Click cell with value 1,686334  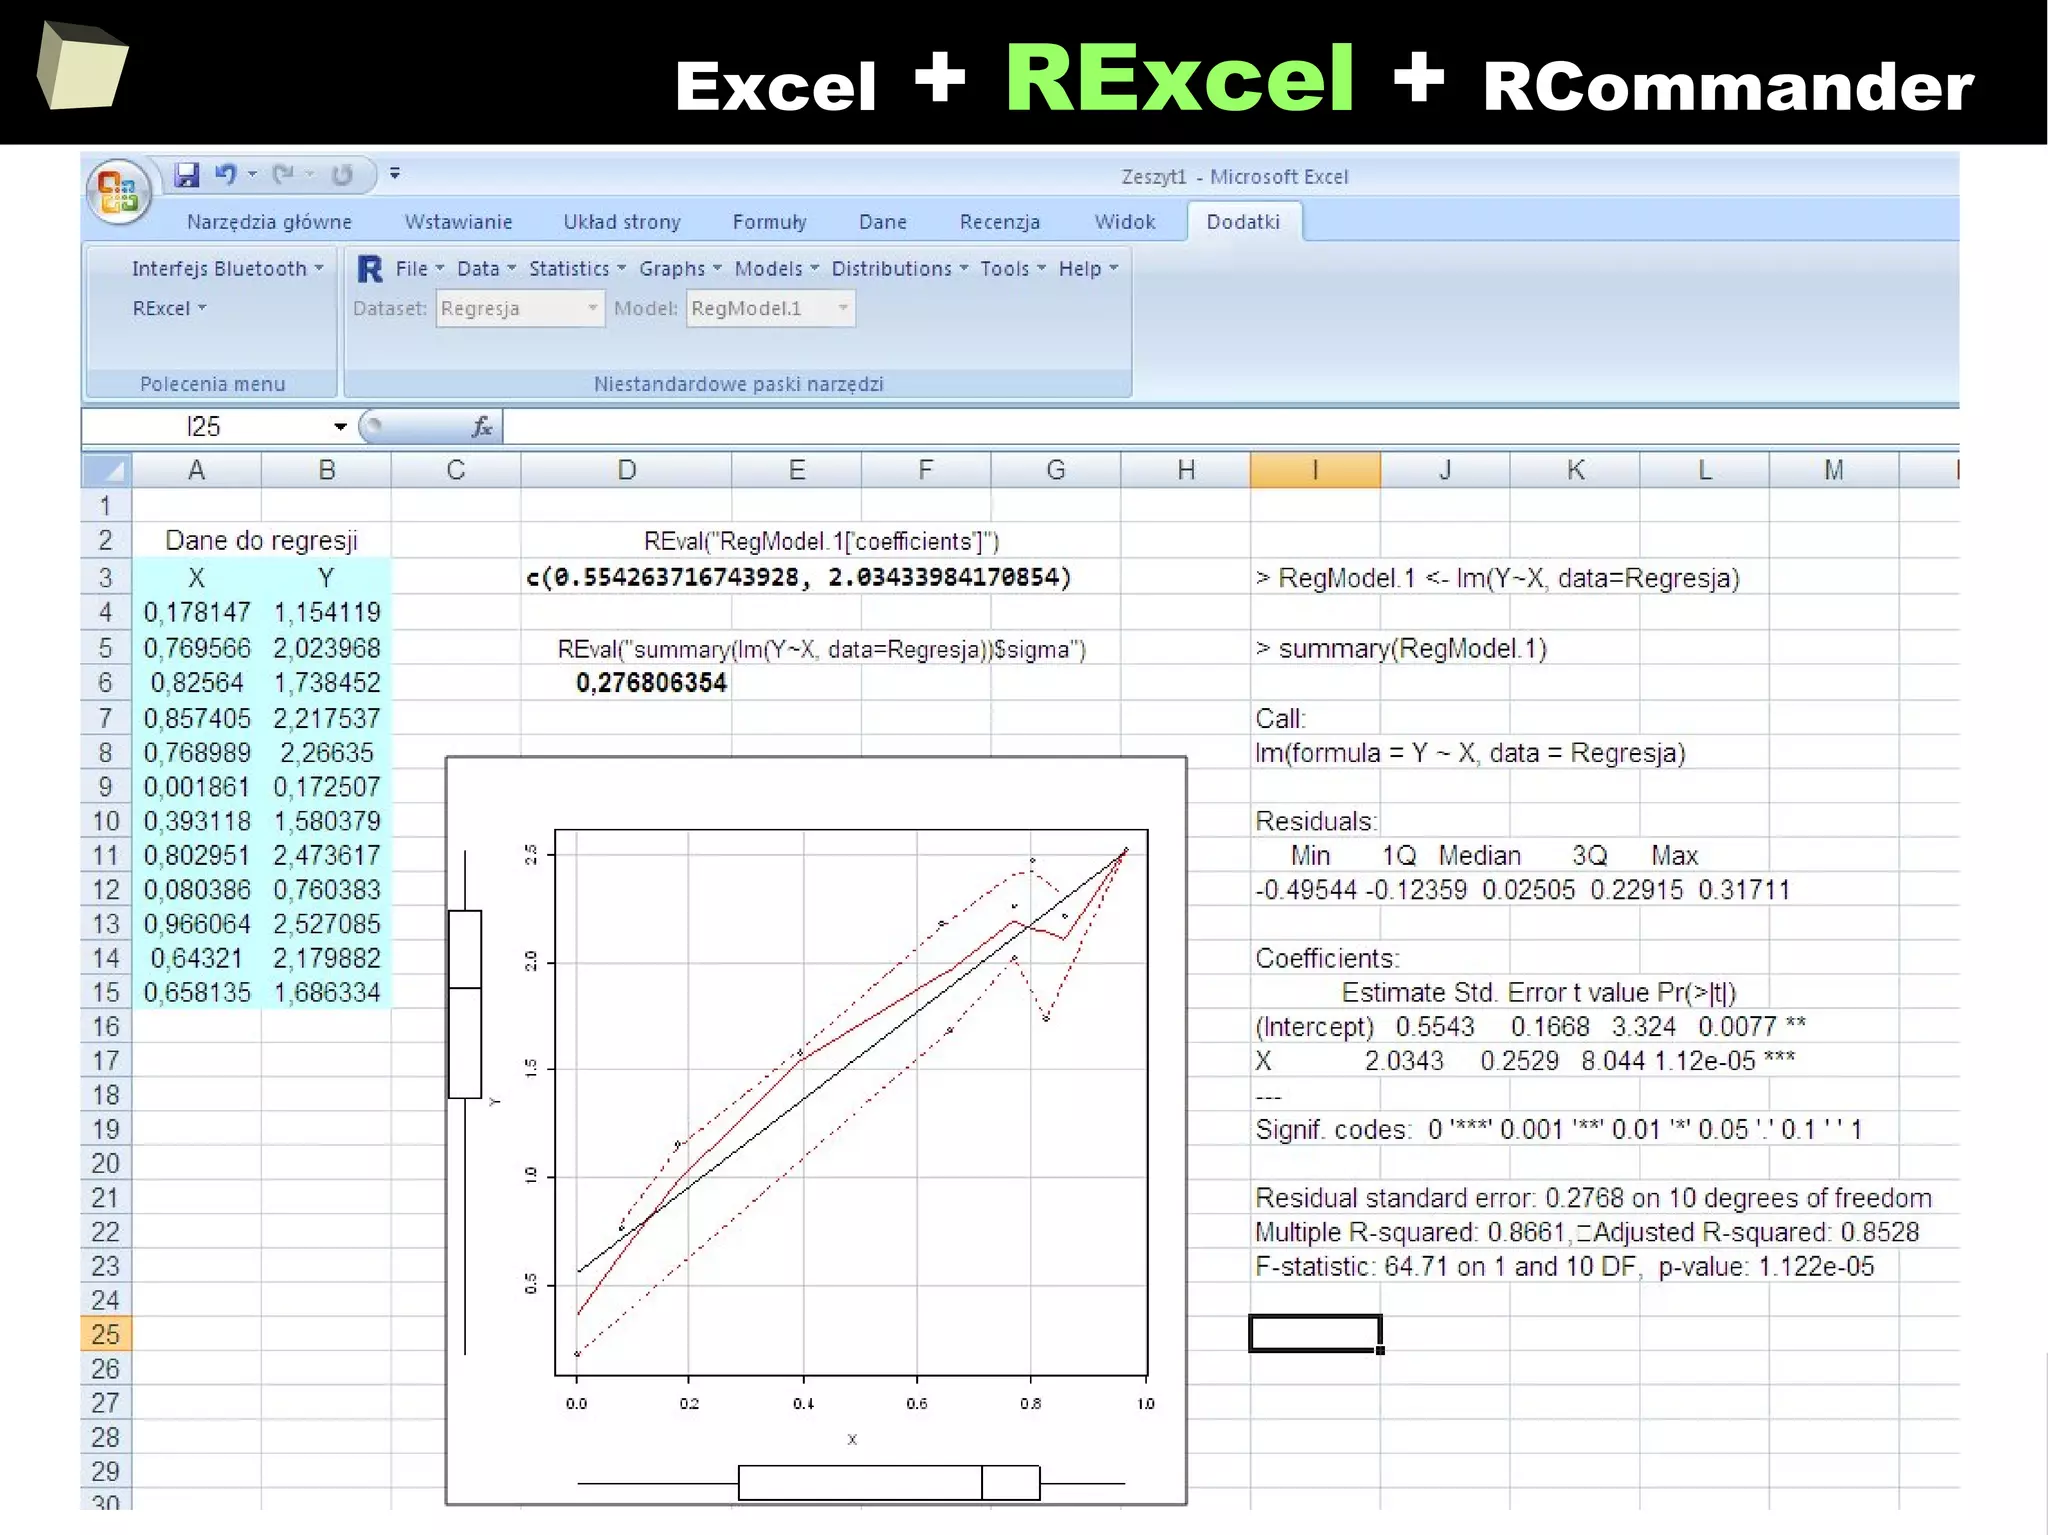click(x=326, y=992)
